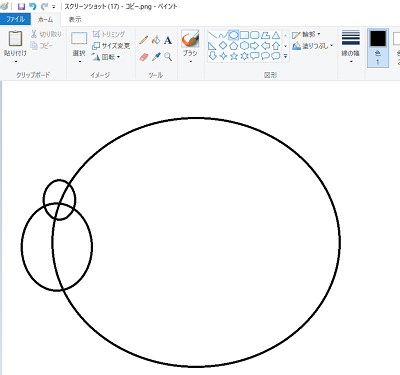Click the 選択 rectangle selection icon
The image size is (400, 375).
pos(79,38)
